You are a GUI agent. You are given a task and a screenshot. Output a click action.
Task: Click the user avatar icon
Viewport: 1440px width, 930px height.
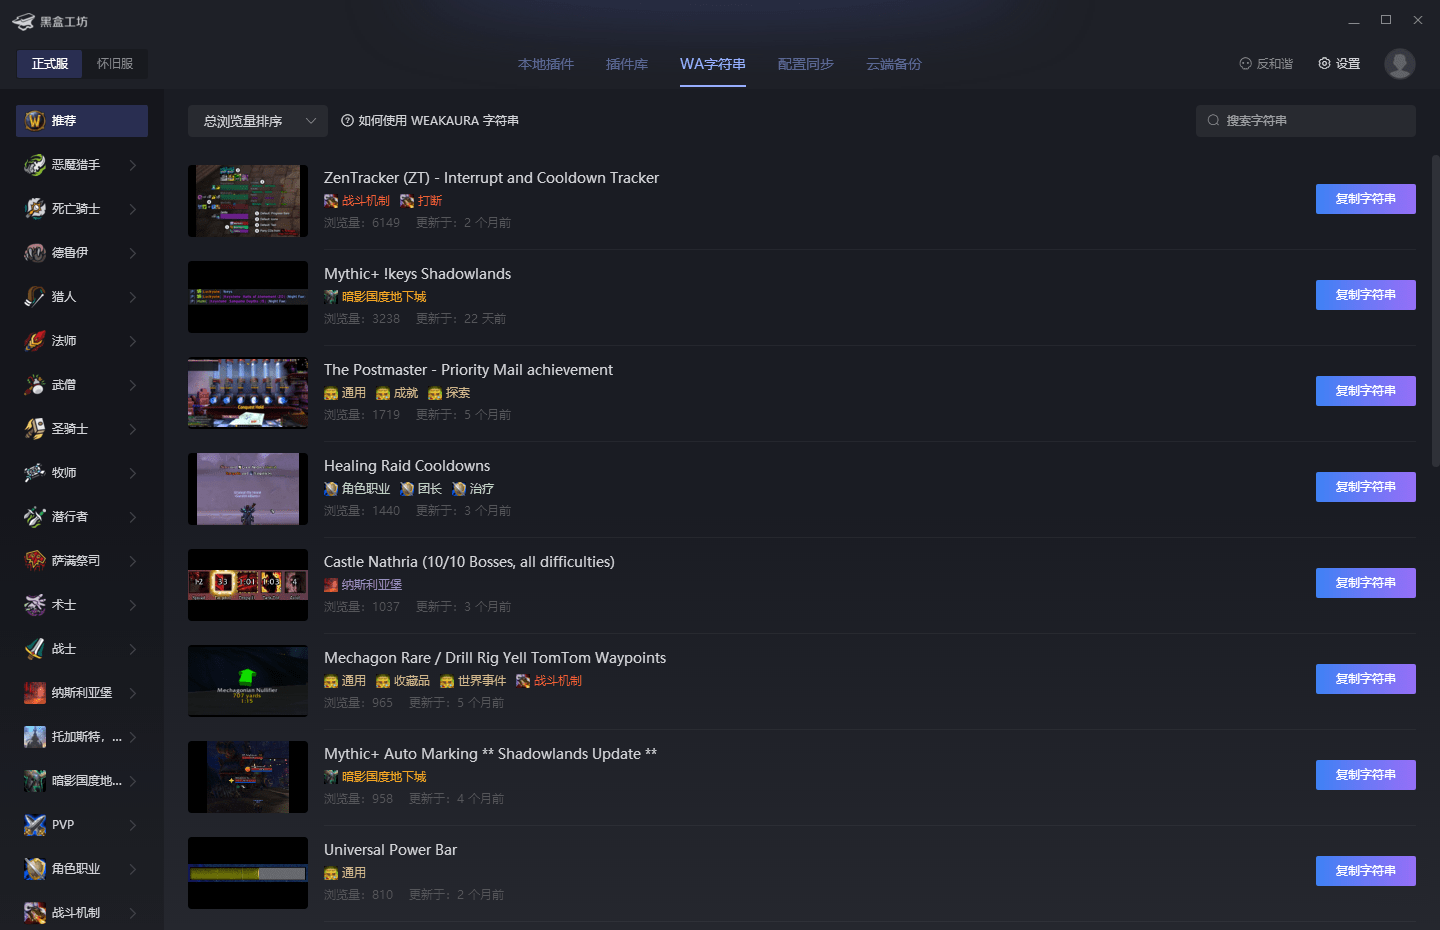1399,64
